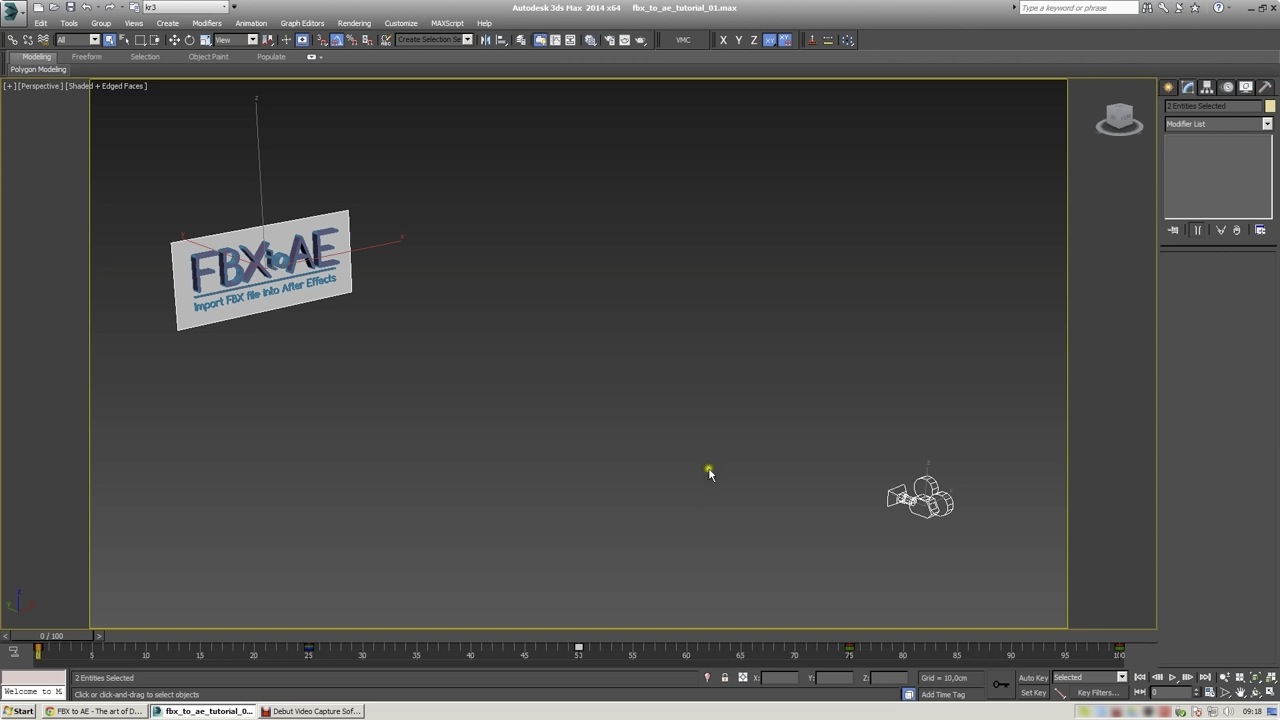Switch to the Hierarchy command panel
The height and width of the screenshot is (720, 1280).
tap(1207, 87)
